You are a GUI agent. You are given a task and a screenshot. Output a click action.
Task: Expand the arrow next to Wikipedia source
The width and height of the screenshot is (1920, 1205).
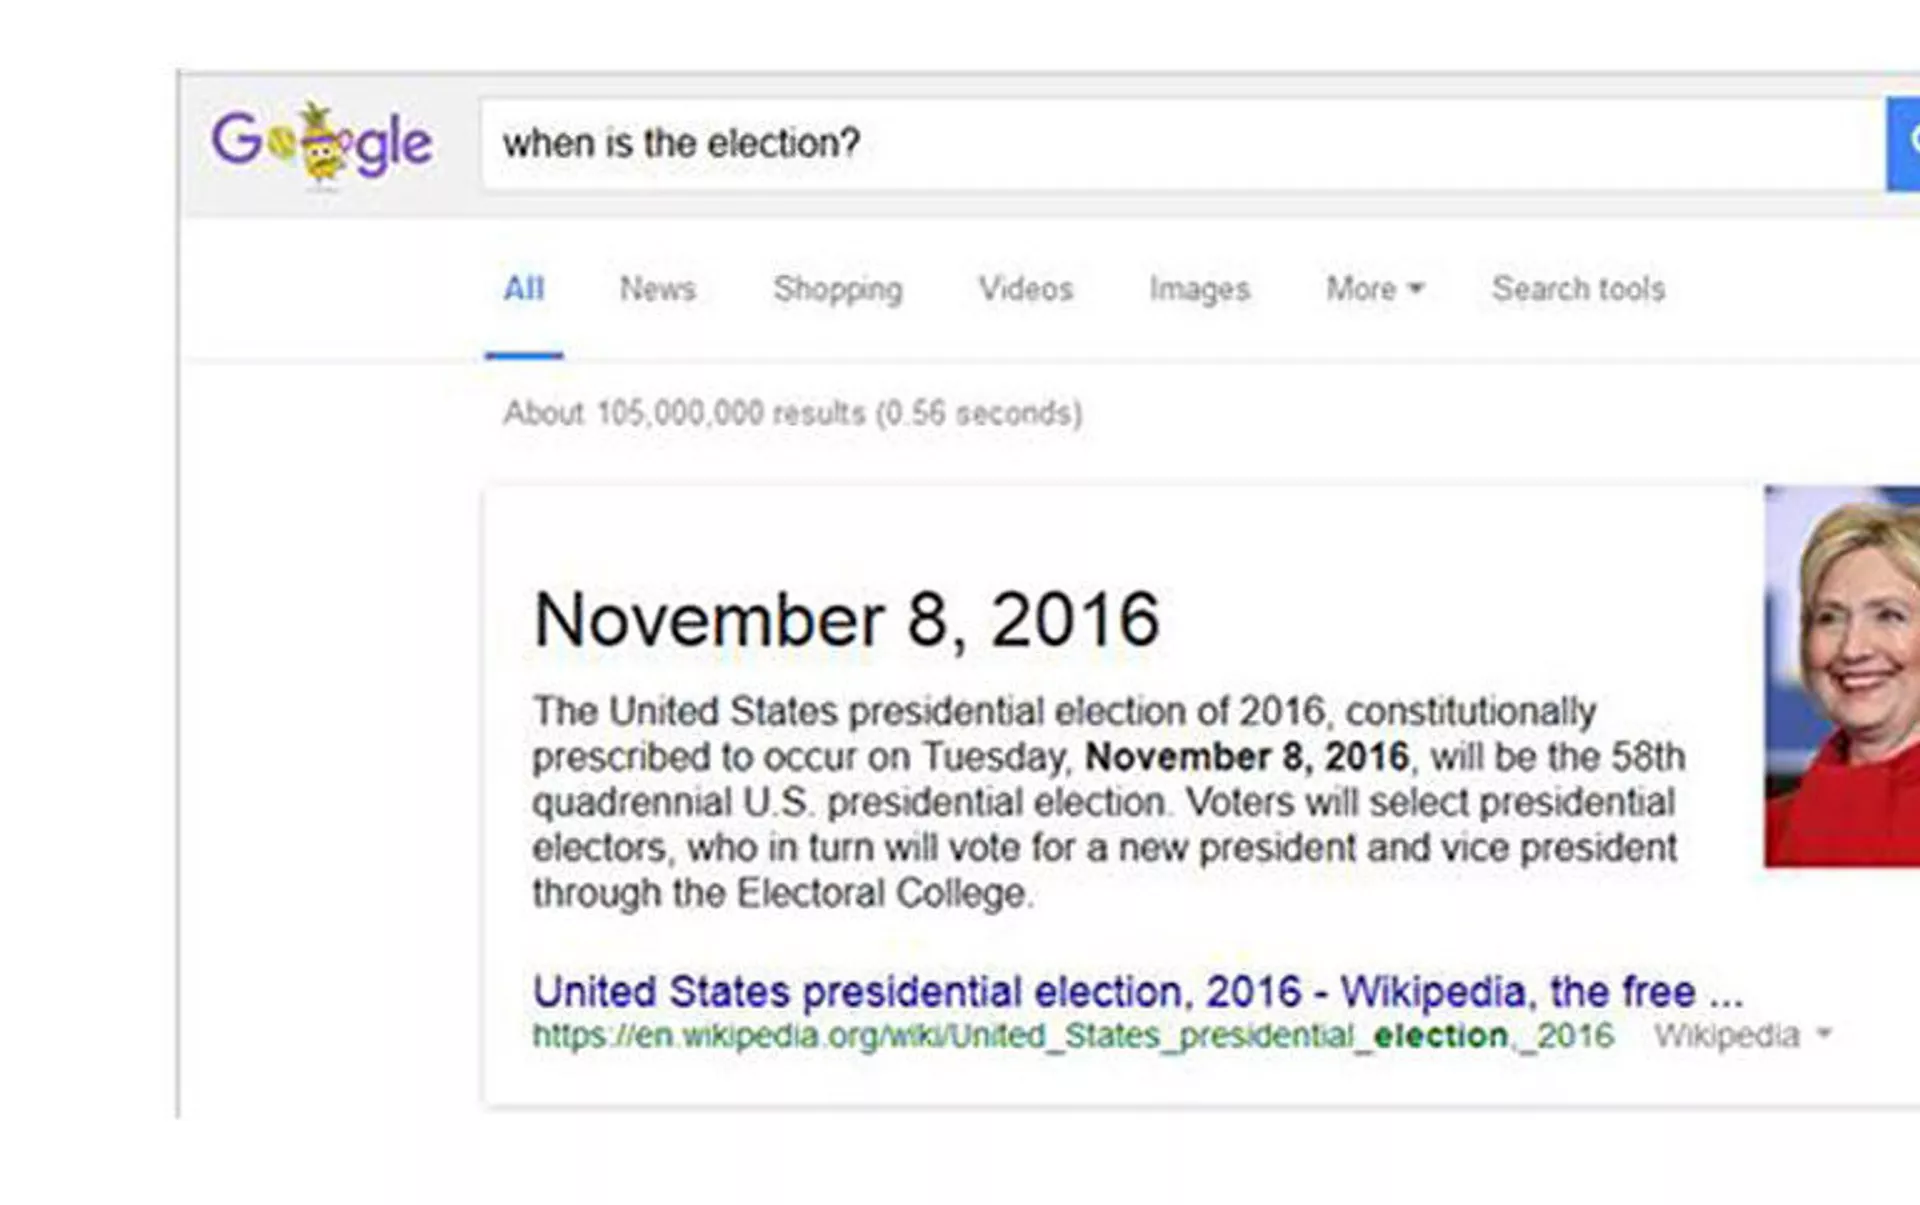tap(1824, 1034)
